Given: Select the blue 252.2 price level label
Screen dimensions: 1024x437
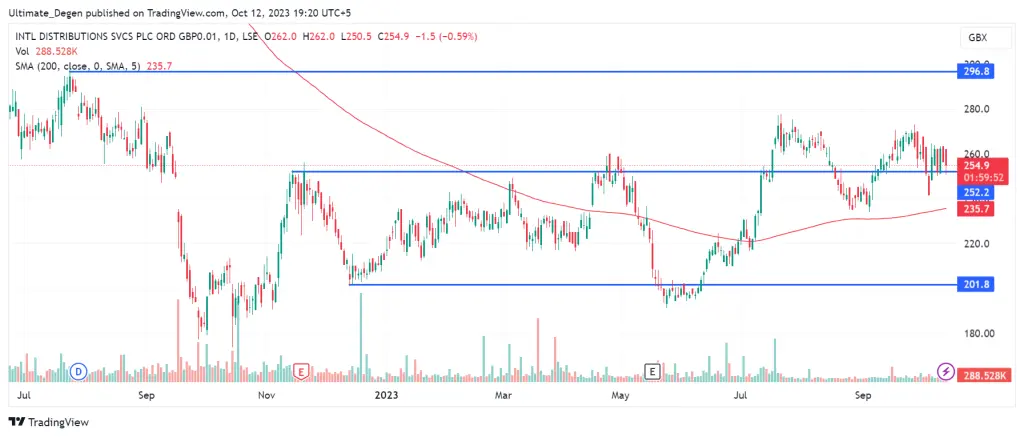Looking at the screenshot, I should pos(975,192).
